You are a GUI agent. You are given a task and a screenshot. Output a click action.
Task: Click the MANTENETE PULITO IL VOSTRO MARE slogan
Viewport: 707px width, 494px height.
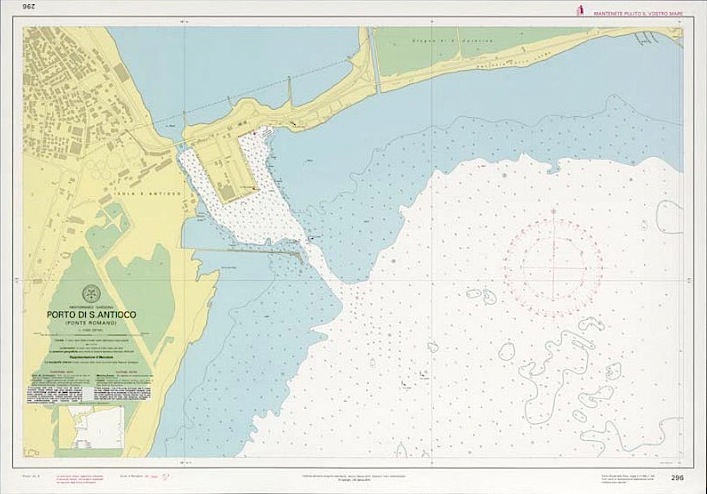639,13
